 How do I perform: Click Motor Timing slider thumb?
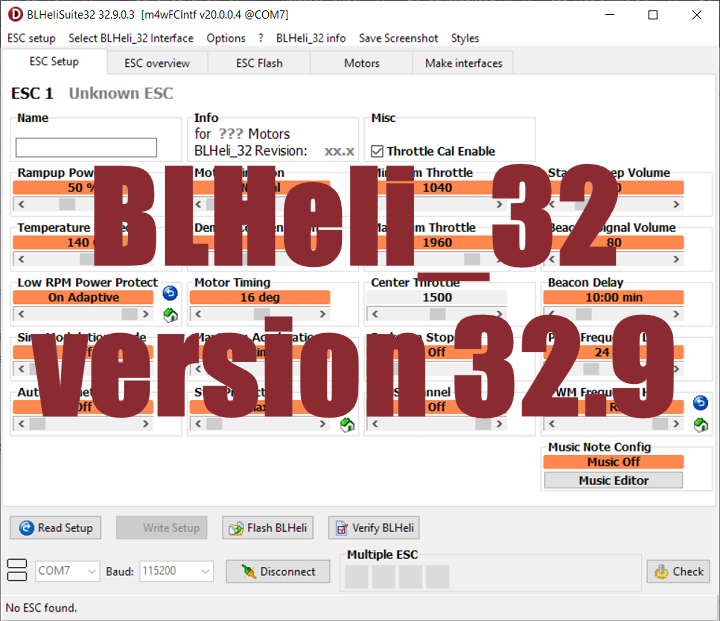(x=262, y=314)
